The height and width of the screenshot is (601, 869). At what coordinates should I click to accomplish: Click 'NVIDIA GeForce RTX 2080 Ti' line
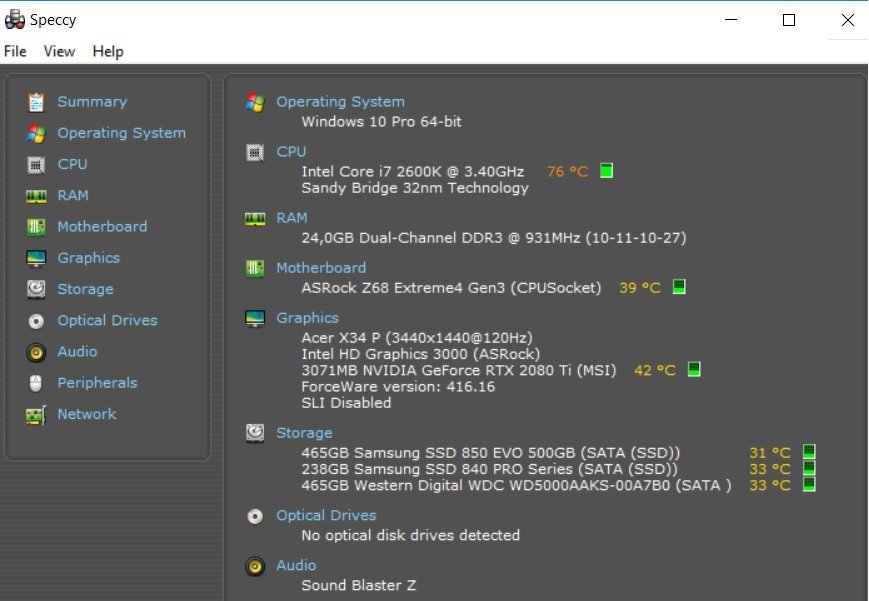click(x=459, y=370)
